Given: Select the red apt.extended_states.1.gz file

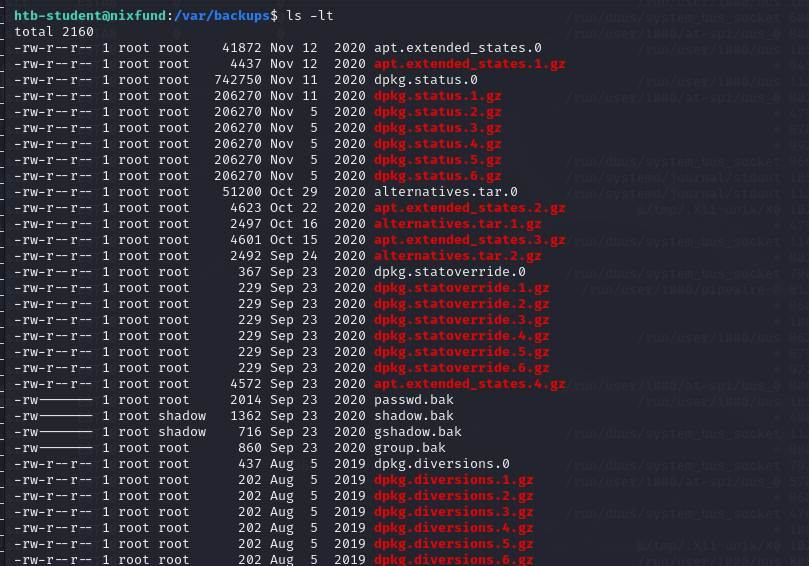Looking at the screenshot, I should (x=469, y=63).
